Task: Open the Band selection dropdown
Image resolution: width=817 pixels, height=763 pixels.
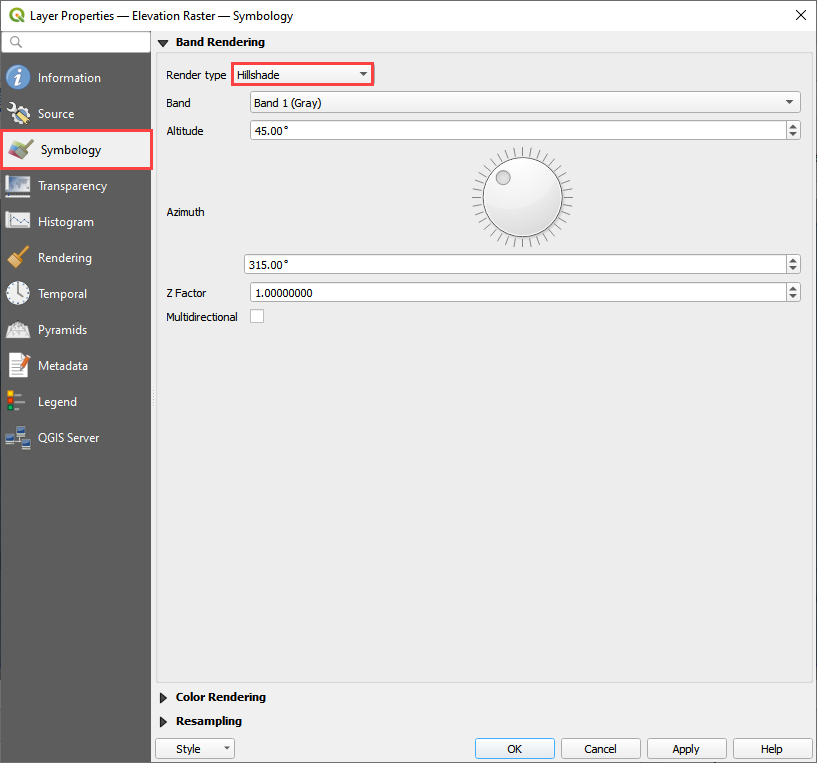Action: (524, 103)
